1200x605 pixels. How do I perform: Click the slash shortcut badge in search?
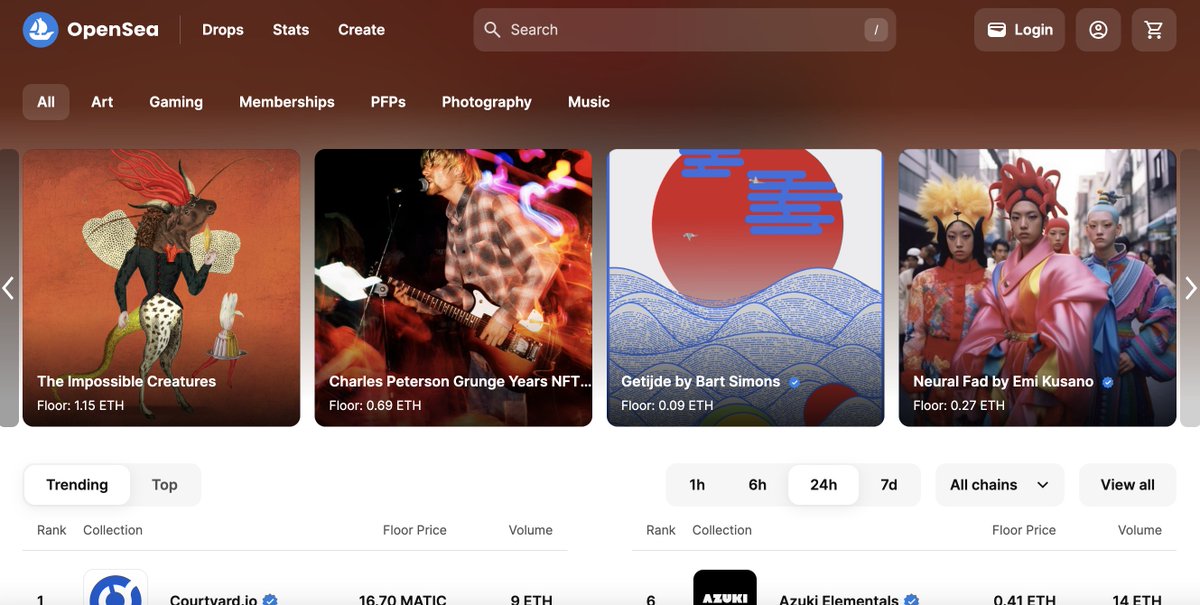[876, 30]
